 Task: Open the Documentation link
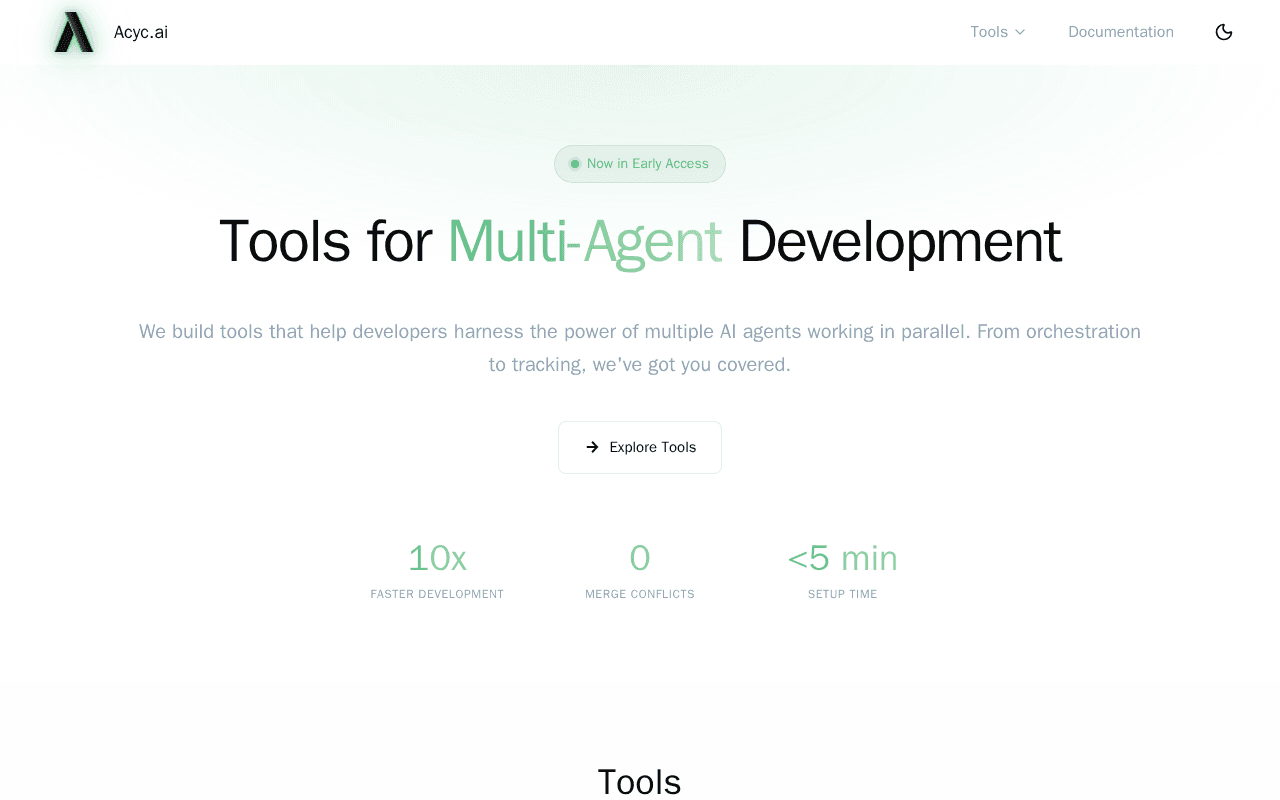point(1121,32)
